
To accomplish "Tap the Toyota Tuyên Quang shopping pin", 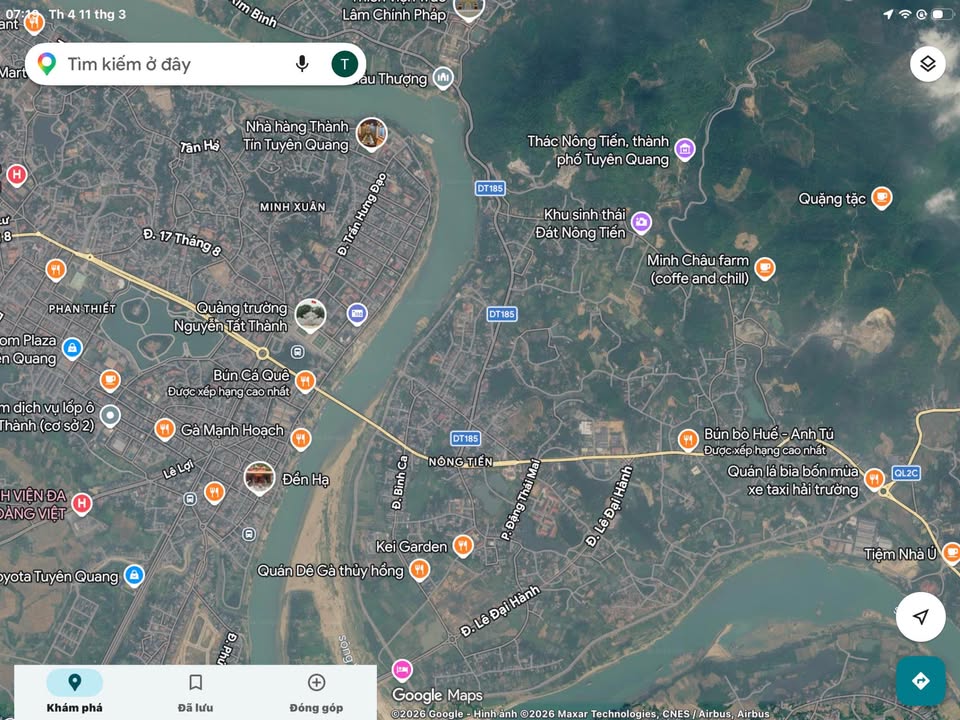I will (134, 575).
